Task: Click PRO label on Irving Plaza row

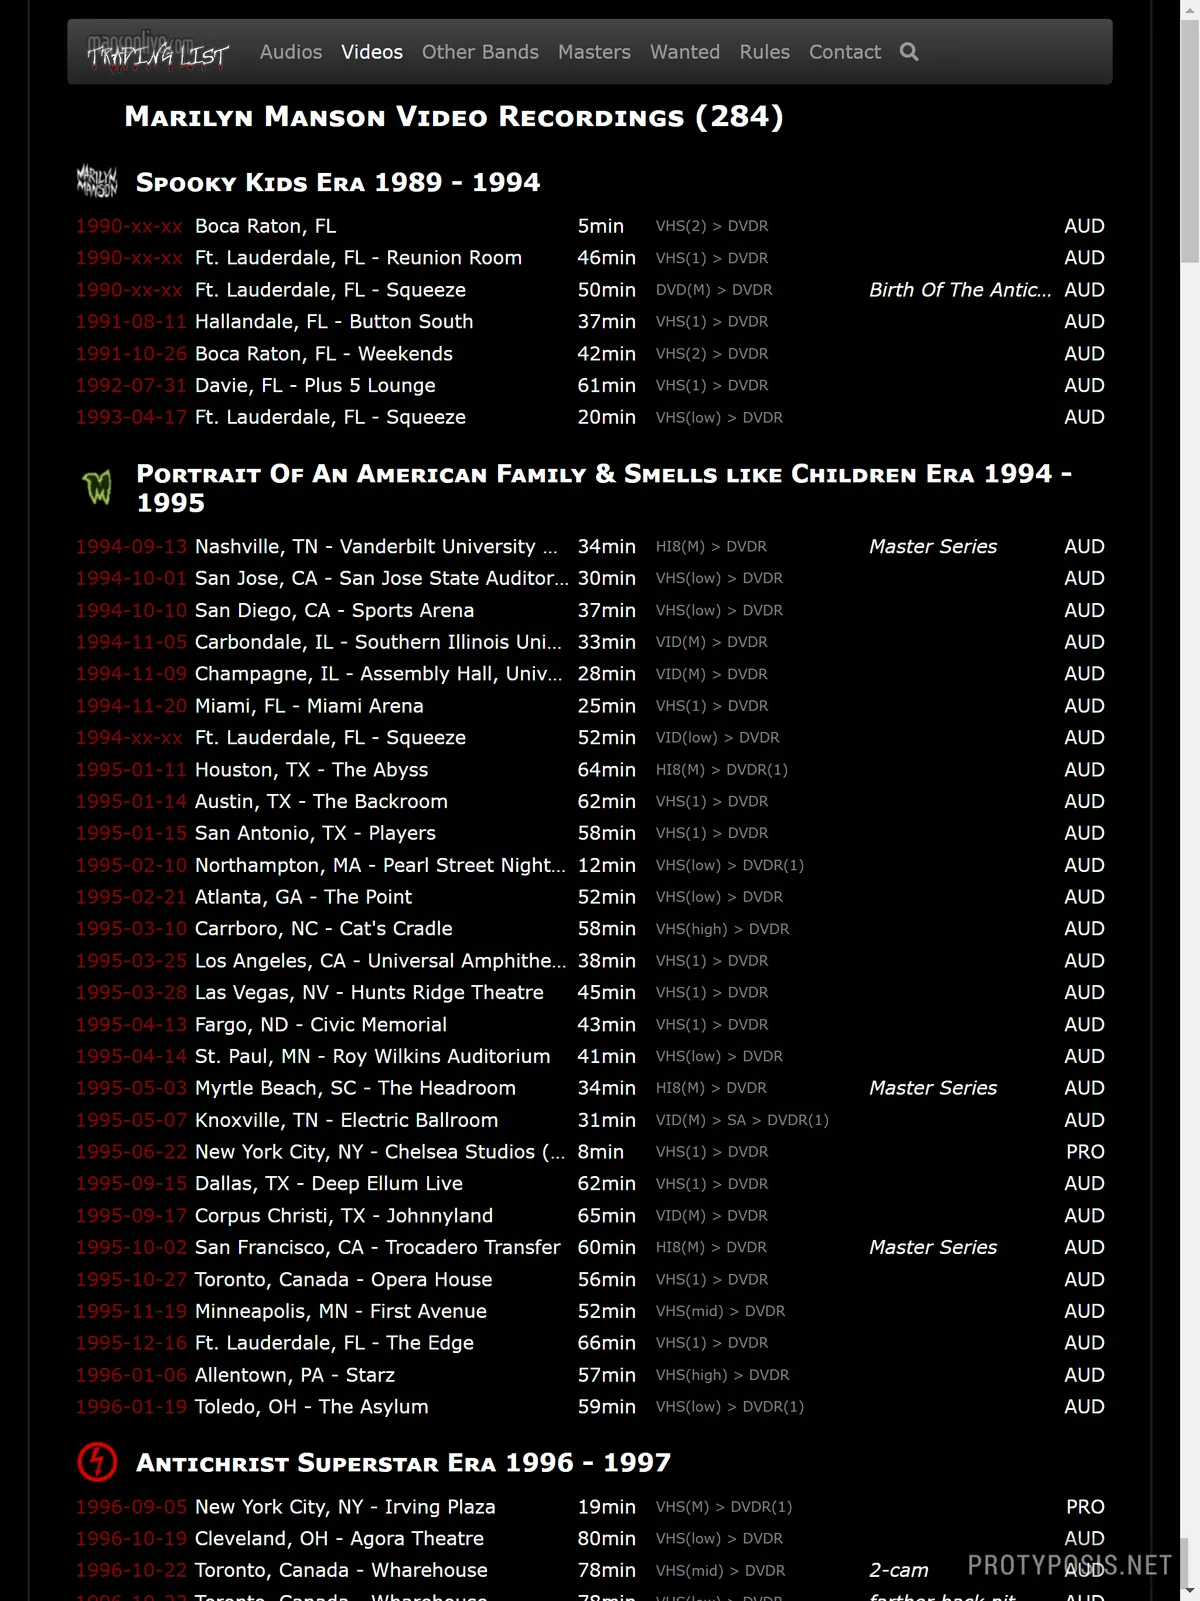Action: (x=1085, y=1507)
